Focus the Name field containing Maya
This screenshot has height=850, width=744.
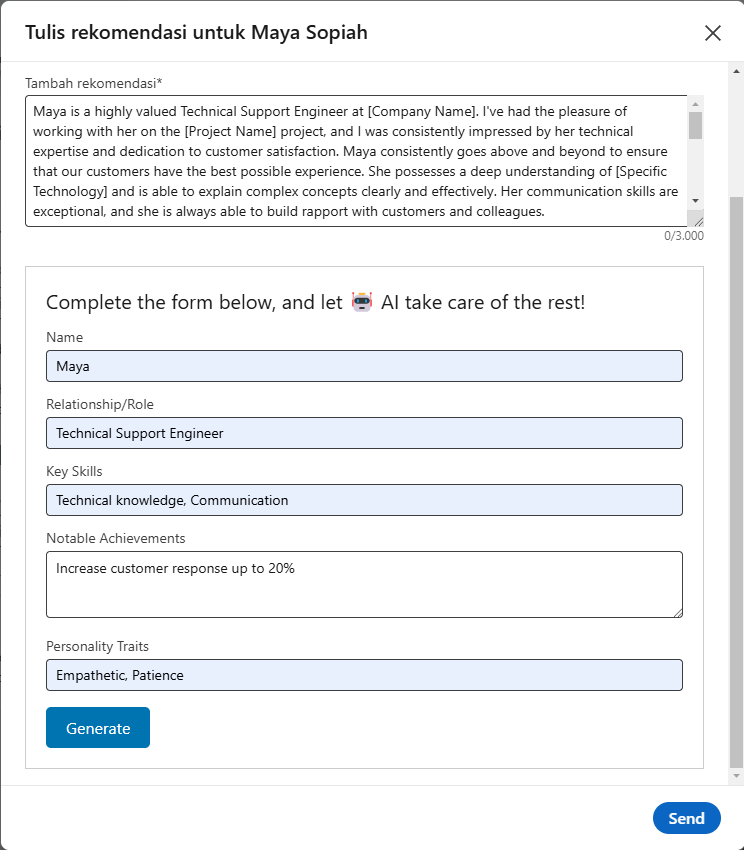[364, 366]
